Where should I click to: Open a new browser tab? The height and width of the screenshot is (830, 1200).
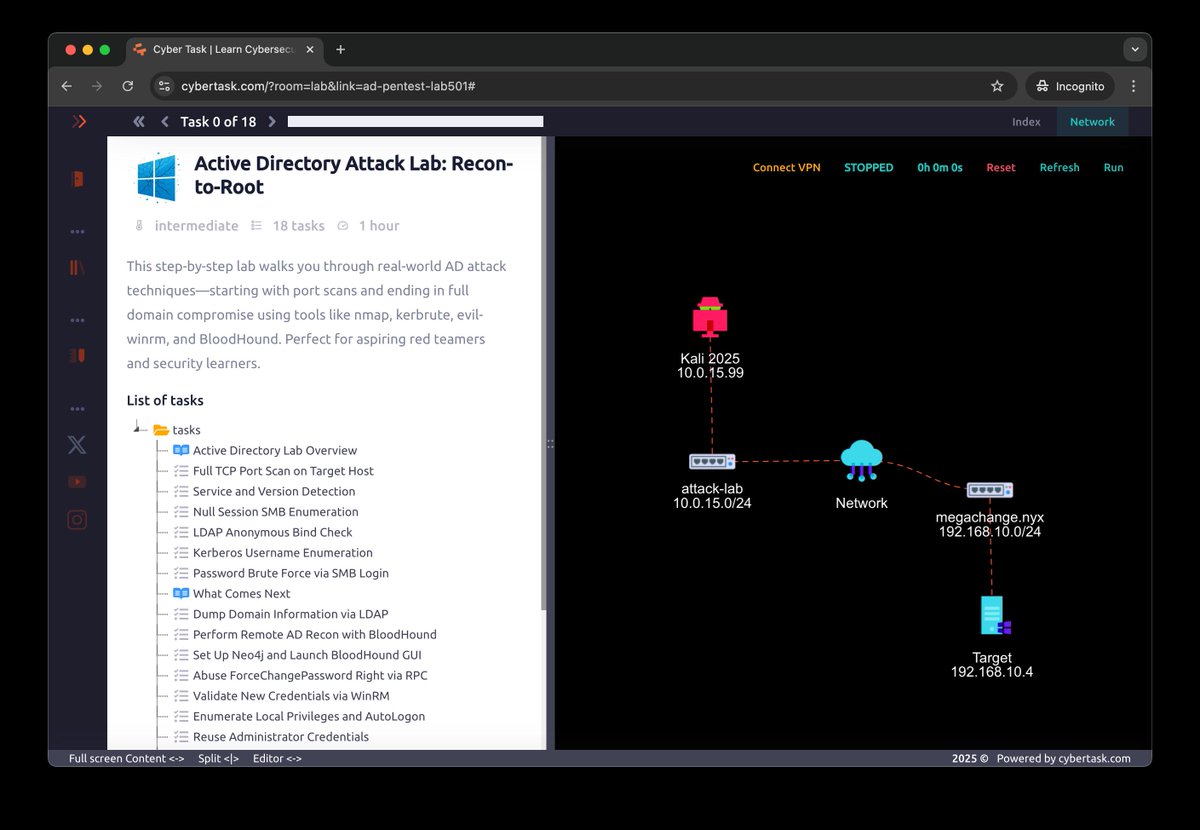click(x=340, y=49)
